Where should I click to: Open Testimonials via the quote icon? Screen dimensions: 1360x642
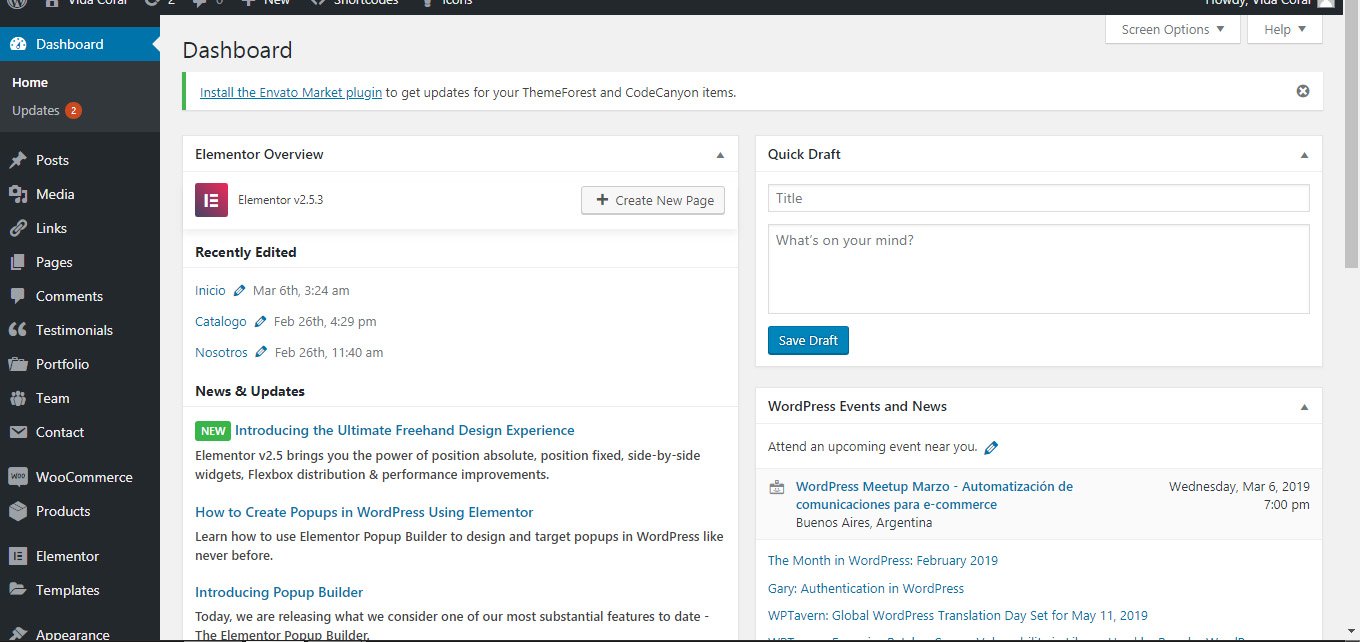pos(17,330)
